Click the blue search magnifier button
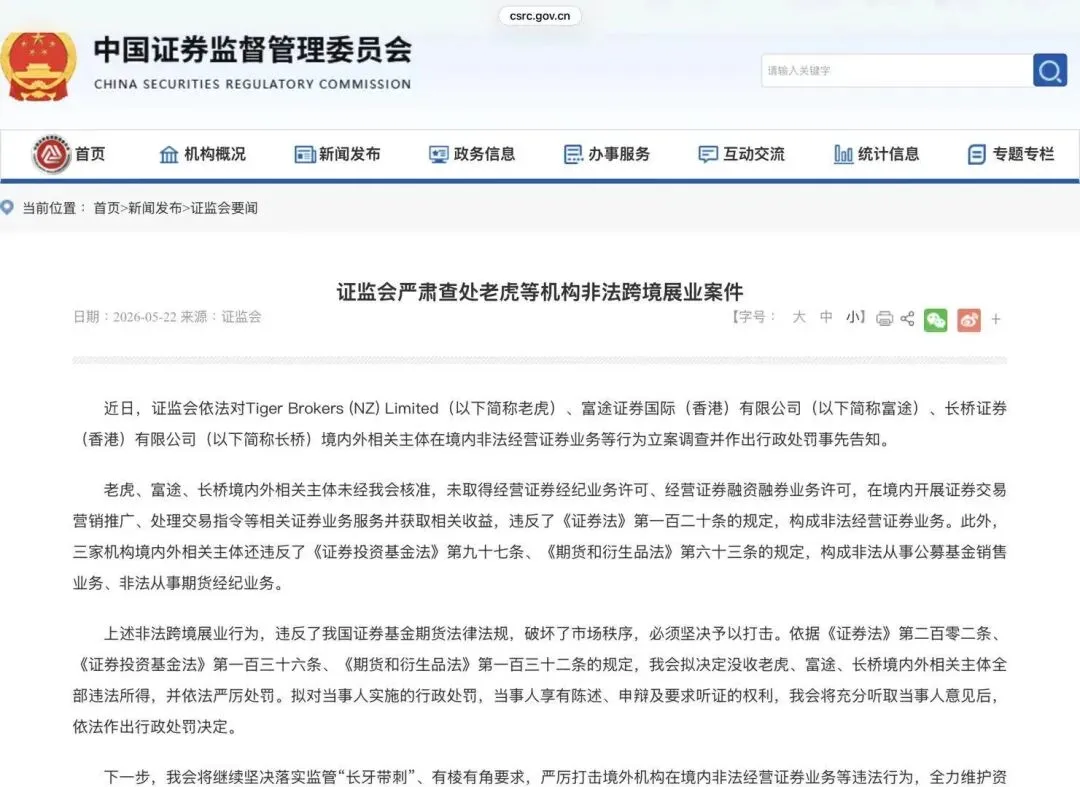The height and width of the screenshot is (787, 1080). tap(1050, 70)
